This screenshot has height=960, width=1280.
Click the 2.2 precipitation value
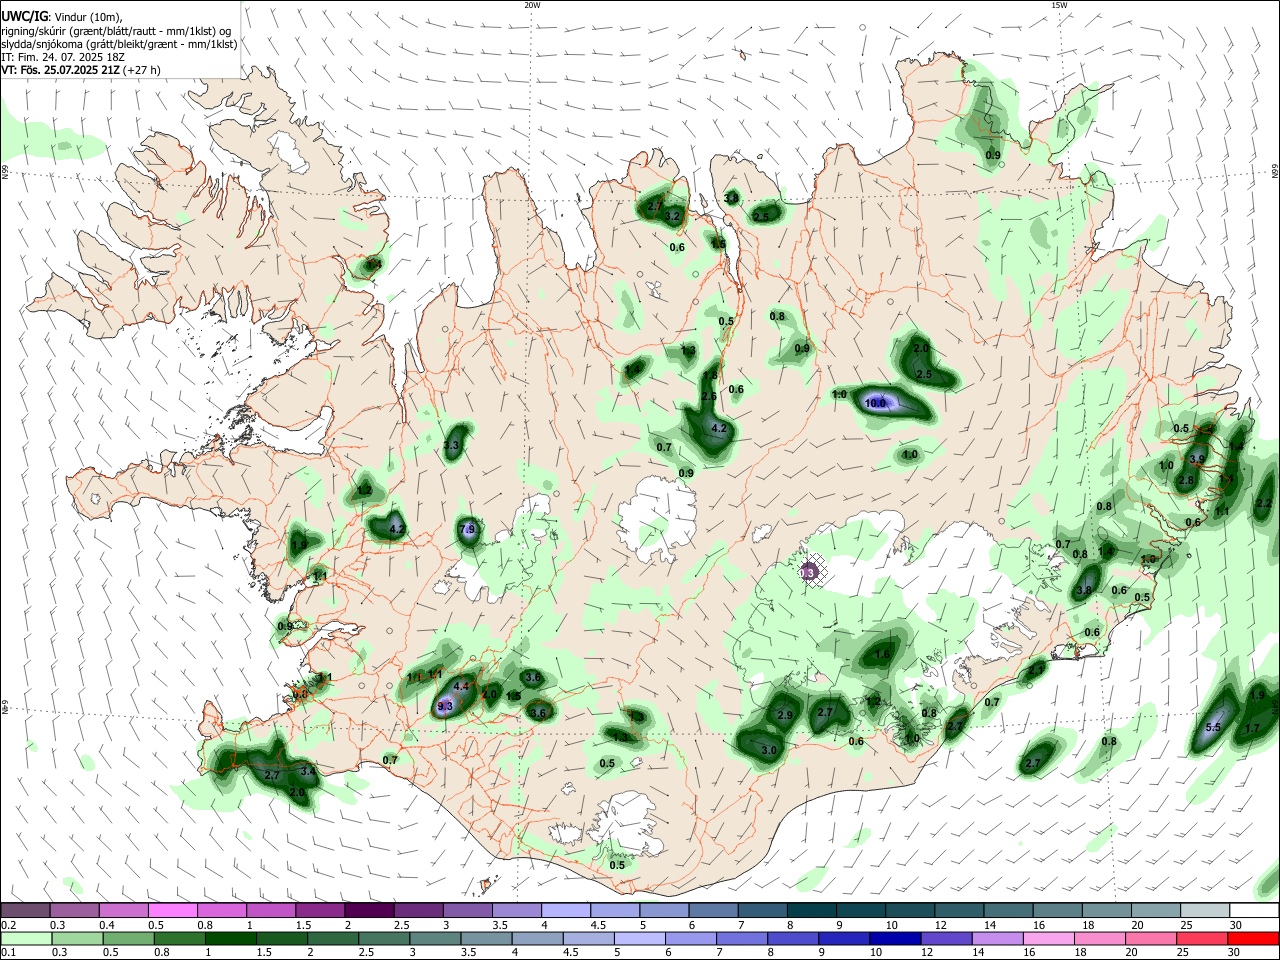[1263, 504]
